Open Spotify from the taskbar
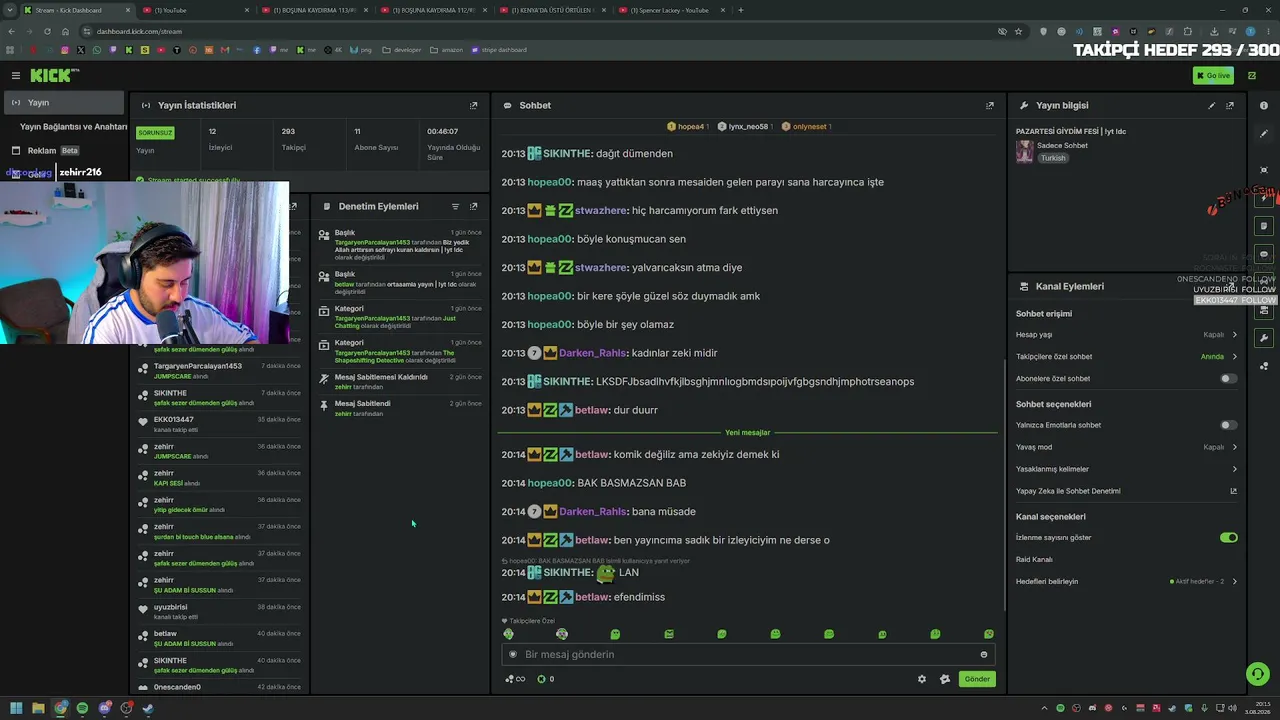This screenshot has width=1280, height=720. [82, 708]
